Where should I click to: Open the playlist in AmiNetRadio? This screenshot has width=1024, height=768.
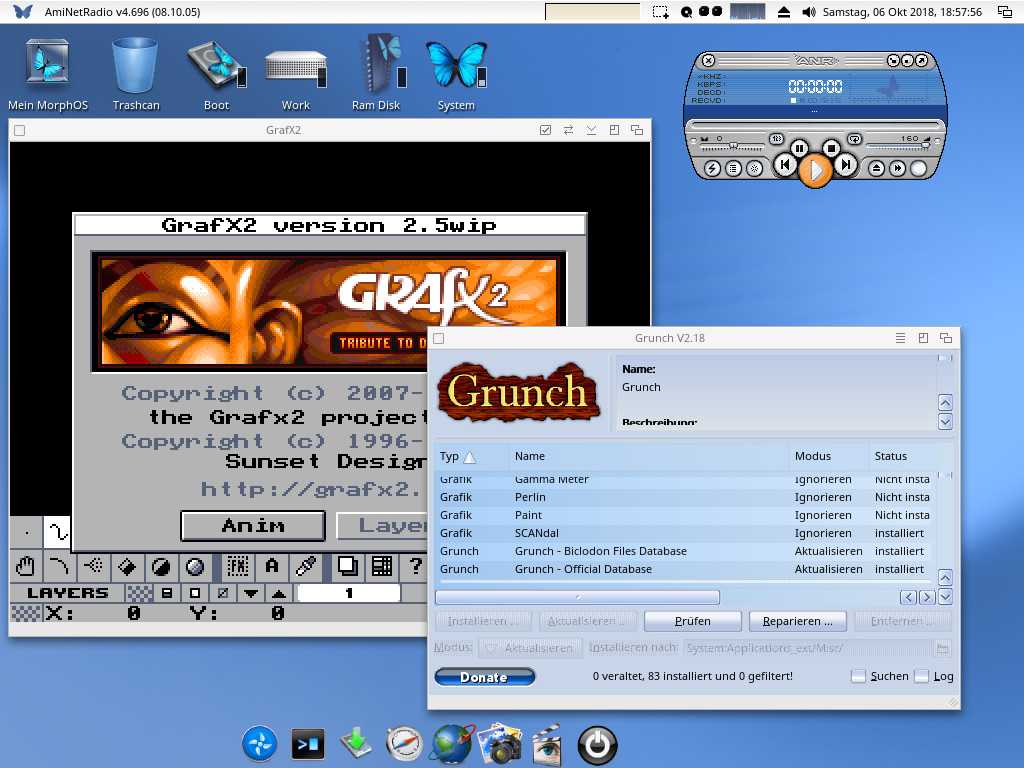[734, 169]
